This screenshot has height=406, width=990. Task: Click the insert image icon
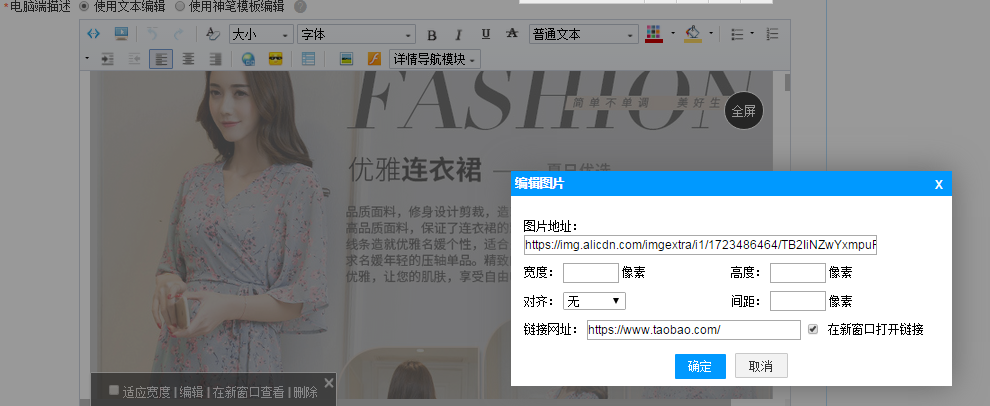[346, 59]
